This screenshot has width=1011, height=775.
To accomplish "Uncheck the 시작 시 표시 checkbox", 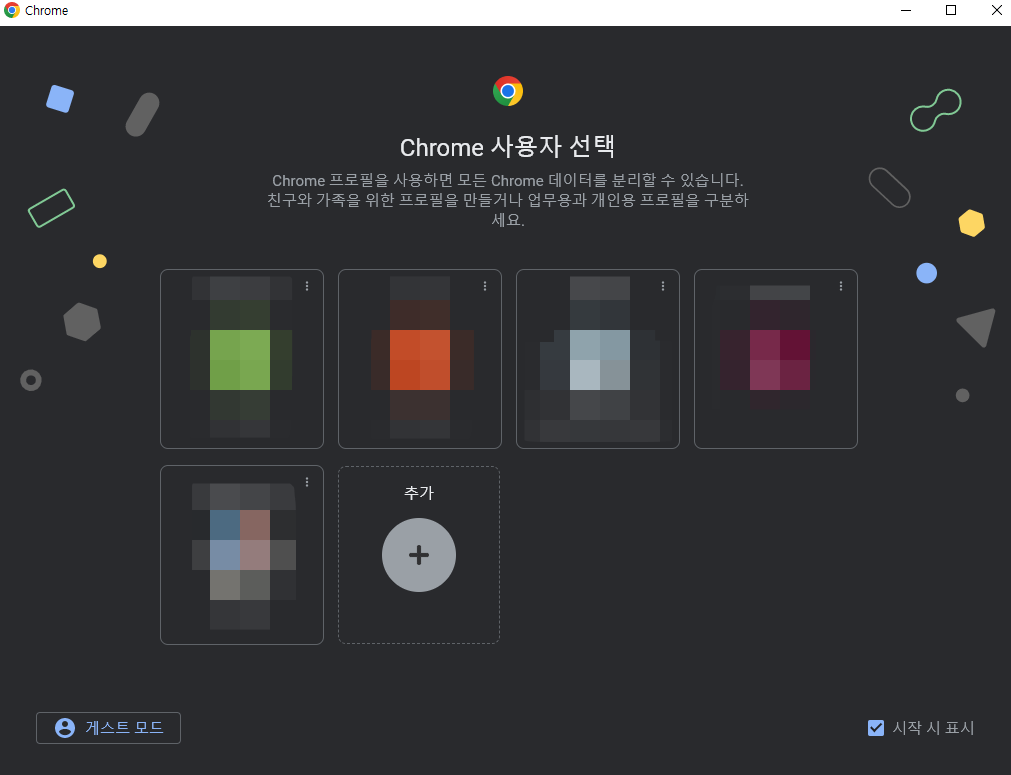I will (876, 728).
